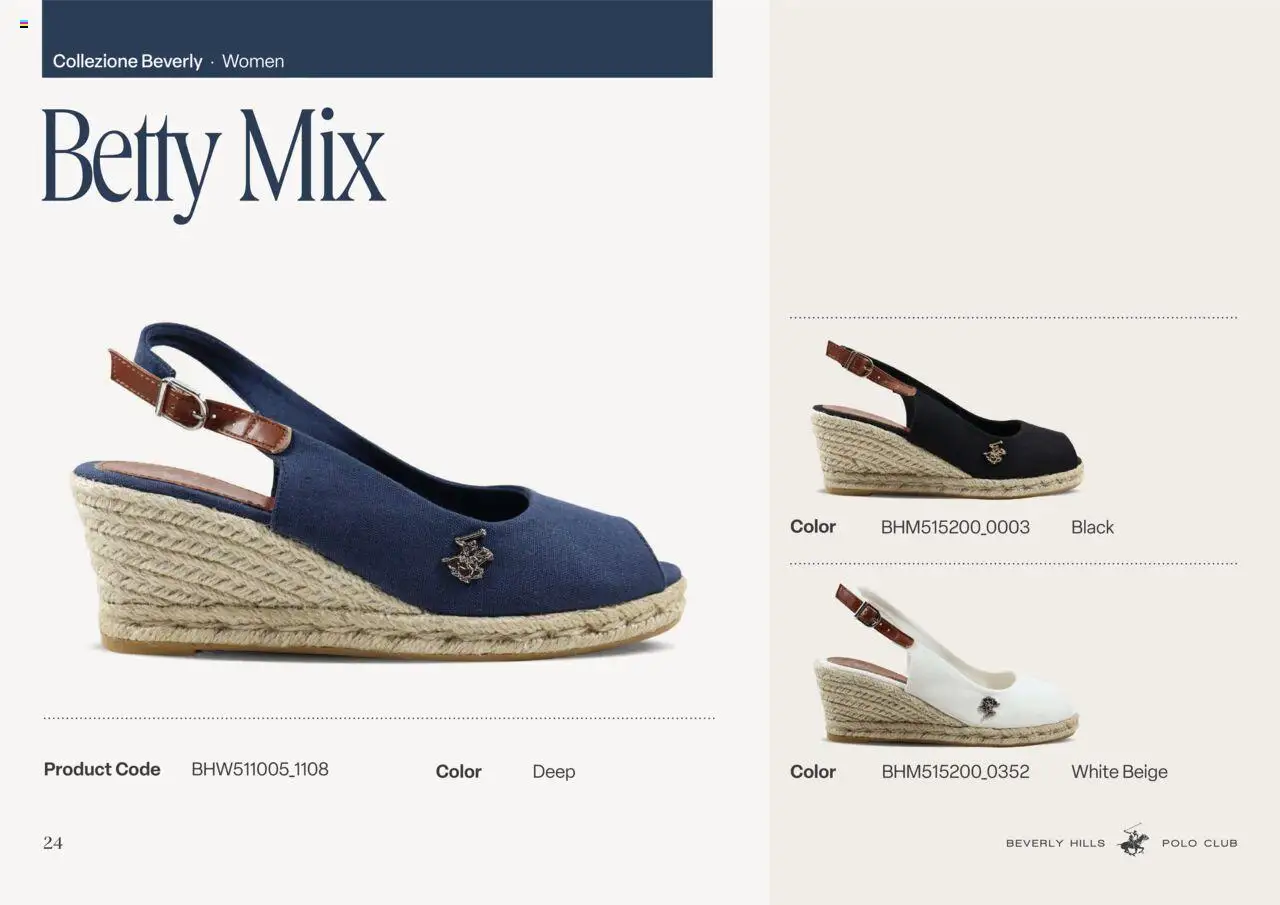Click the Collezione Beverly header label
Image resolution: width=1280 pixels, height=905 pixels.
point(127,61)
